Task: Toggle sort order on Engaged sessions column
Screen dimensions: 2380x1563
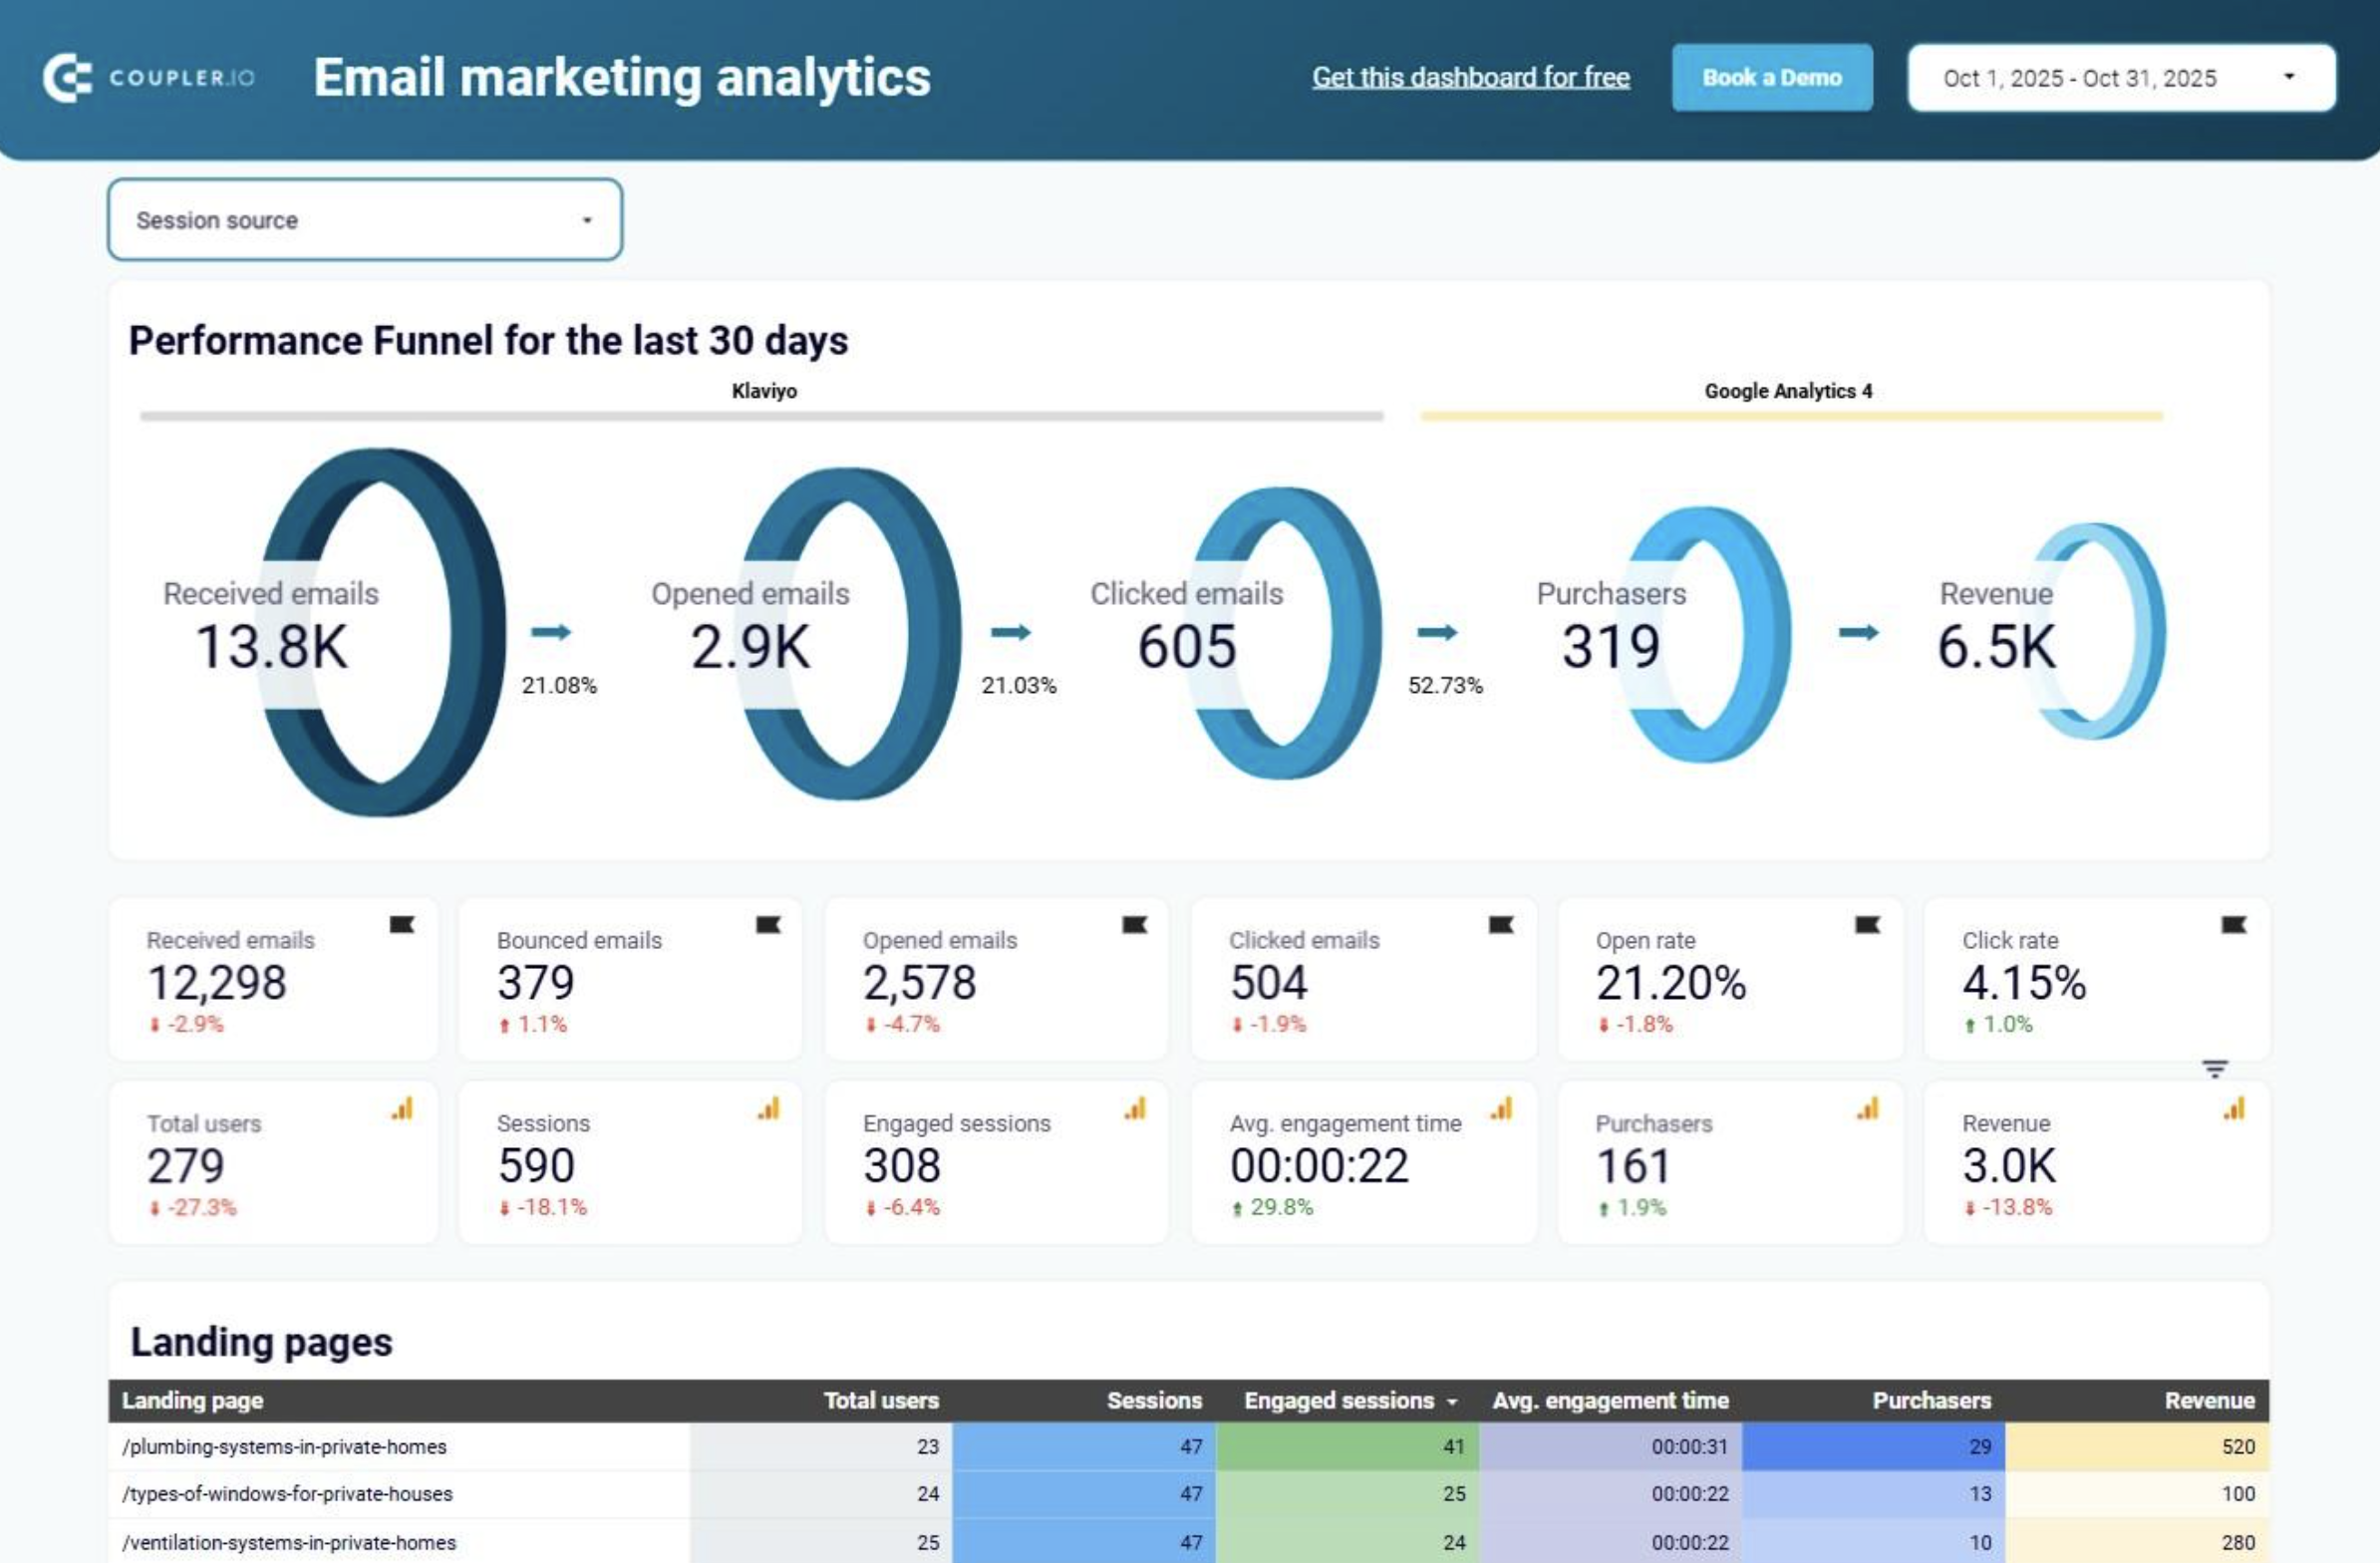Action: point(1452,1400)
